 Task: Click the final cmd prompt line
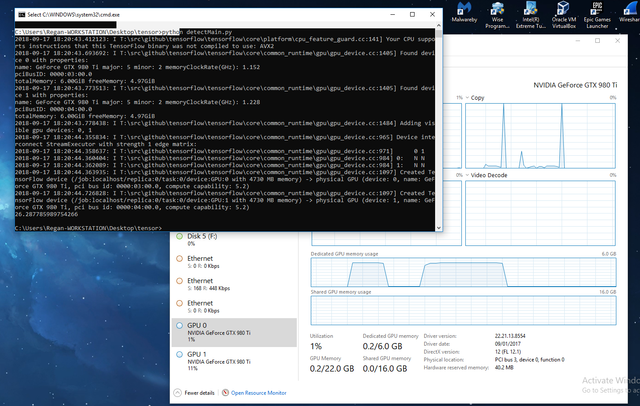pos(88,228)
